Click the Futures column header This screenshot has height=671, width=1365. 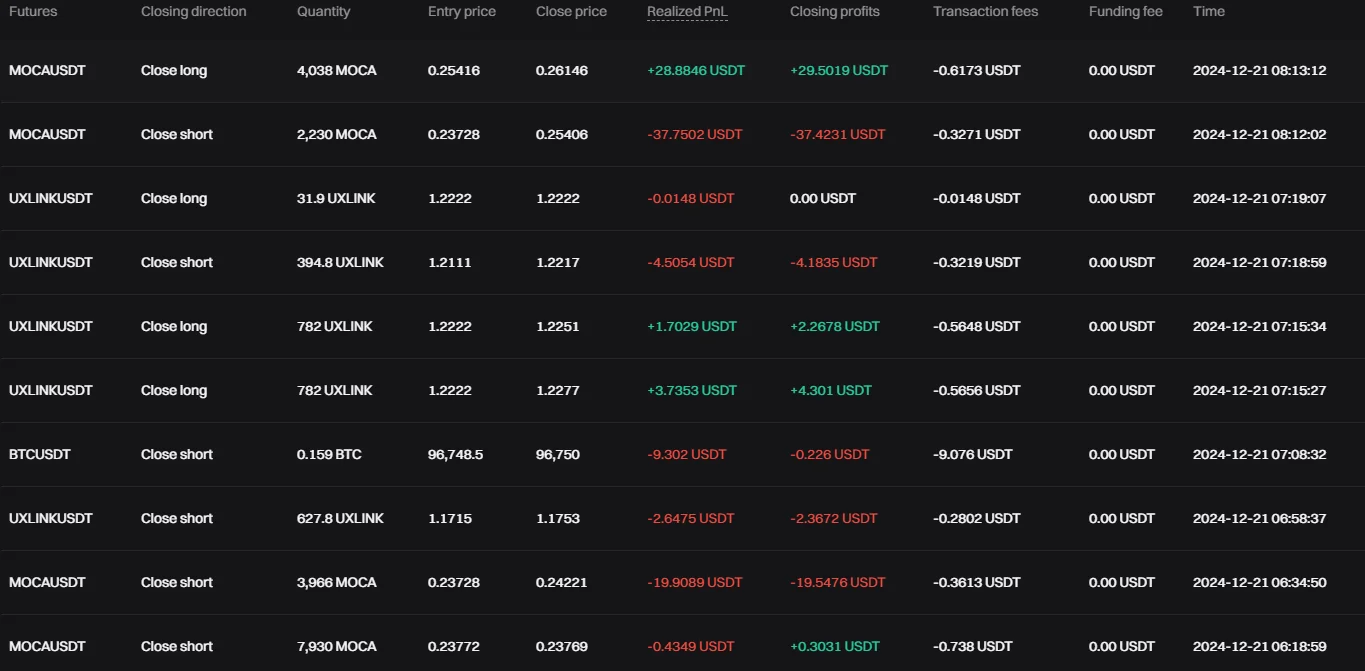[x=33, y=12]
